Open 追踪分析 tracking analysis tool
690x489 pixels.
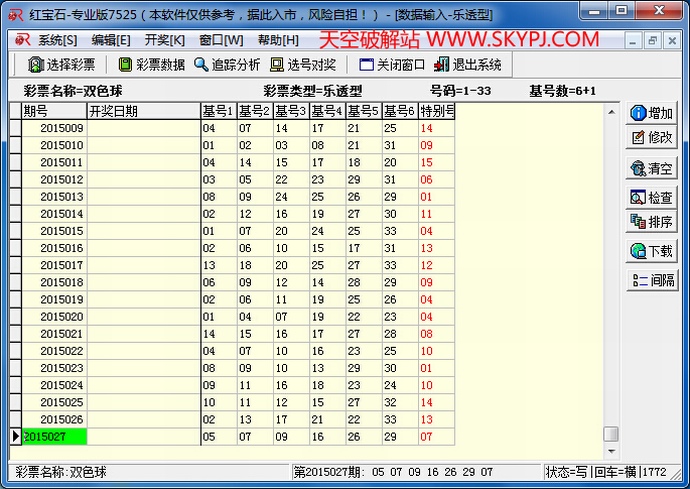(x=226, y=65)
